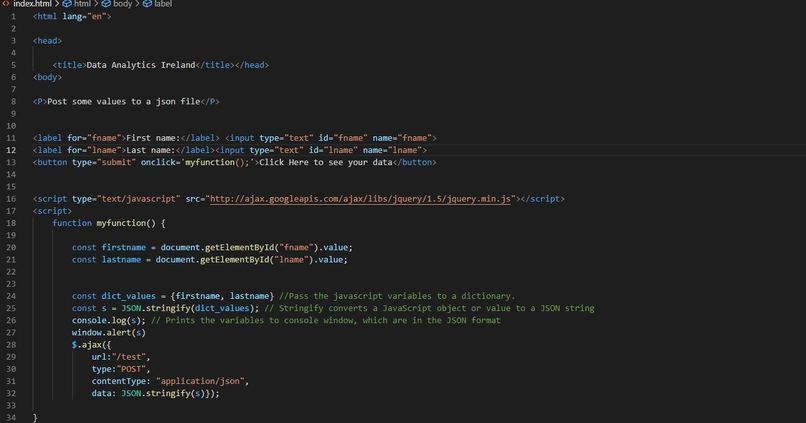Screen dimensions: 806x423
Task: Click the id="lname" attribute on line 12
Action: click(x=333, y=150)
